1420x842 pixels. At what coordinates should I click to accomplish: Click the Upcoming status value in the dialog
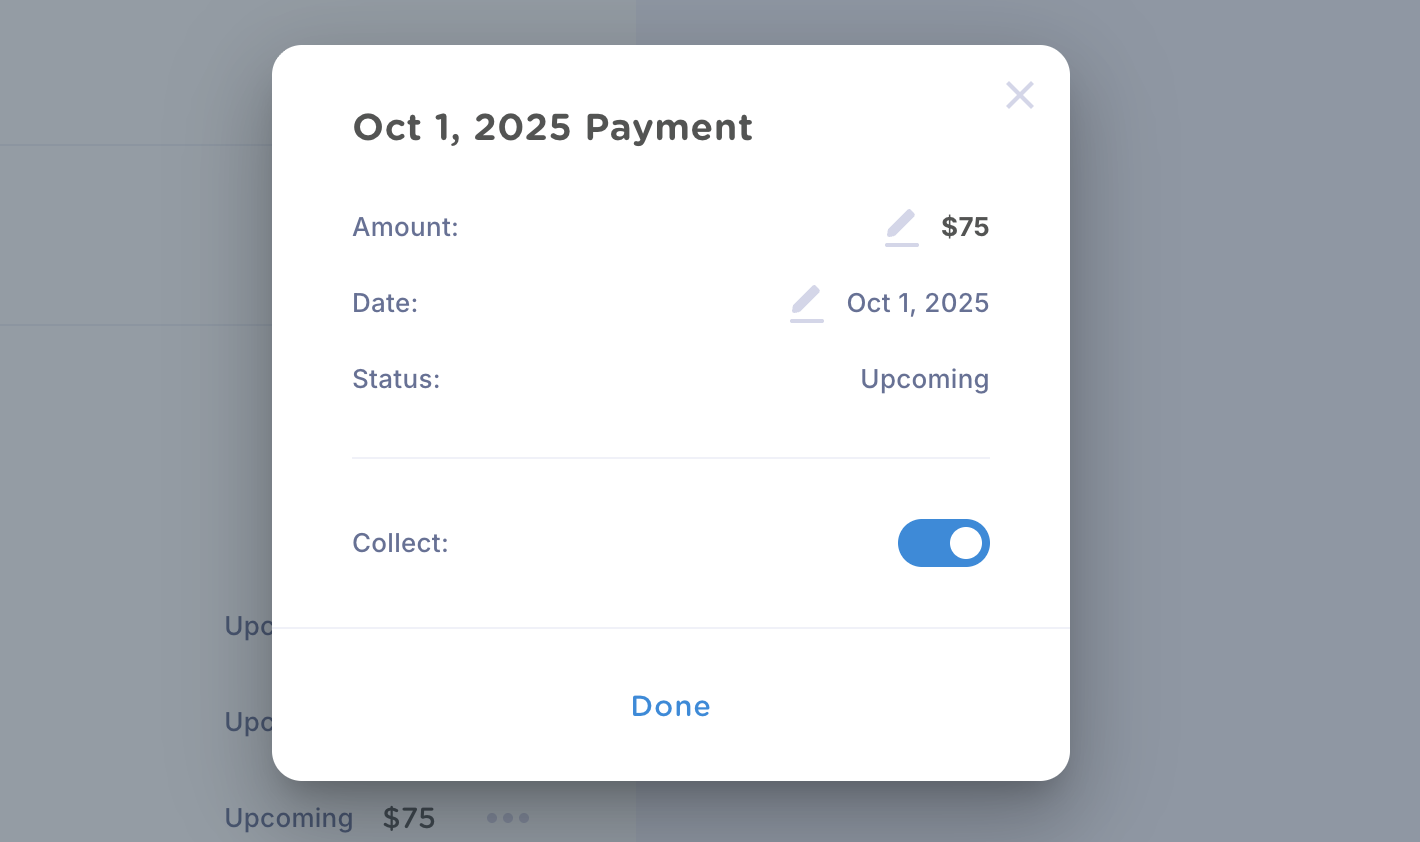coord(925,379)
